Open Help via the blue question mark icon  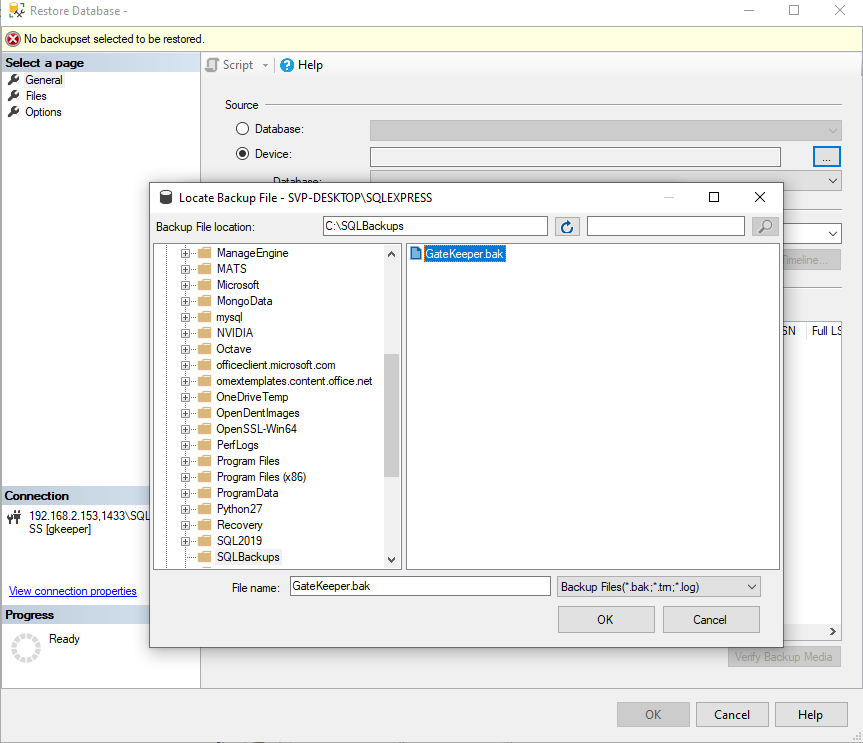point(288,64)
